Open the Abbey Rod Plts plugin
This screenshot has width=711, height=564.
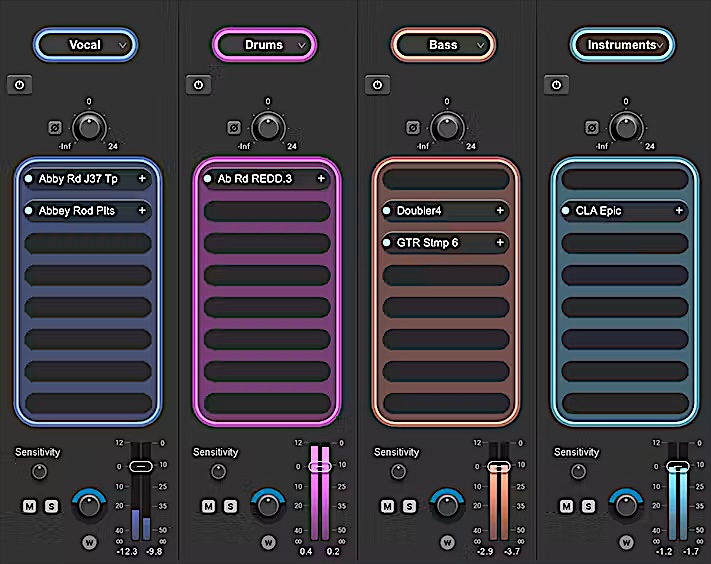[88, 210]
